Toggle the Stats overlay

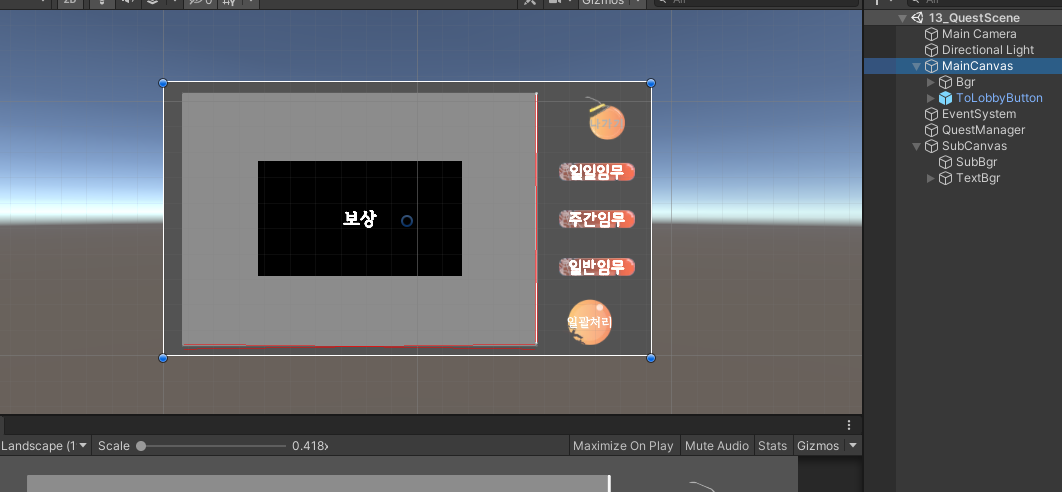pos(773,446)
